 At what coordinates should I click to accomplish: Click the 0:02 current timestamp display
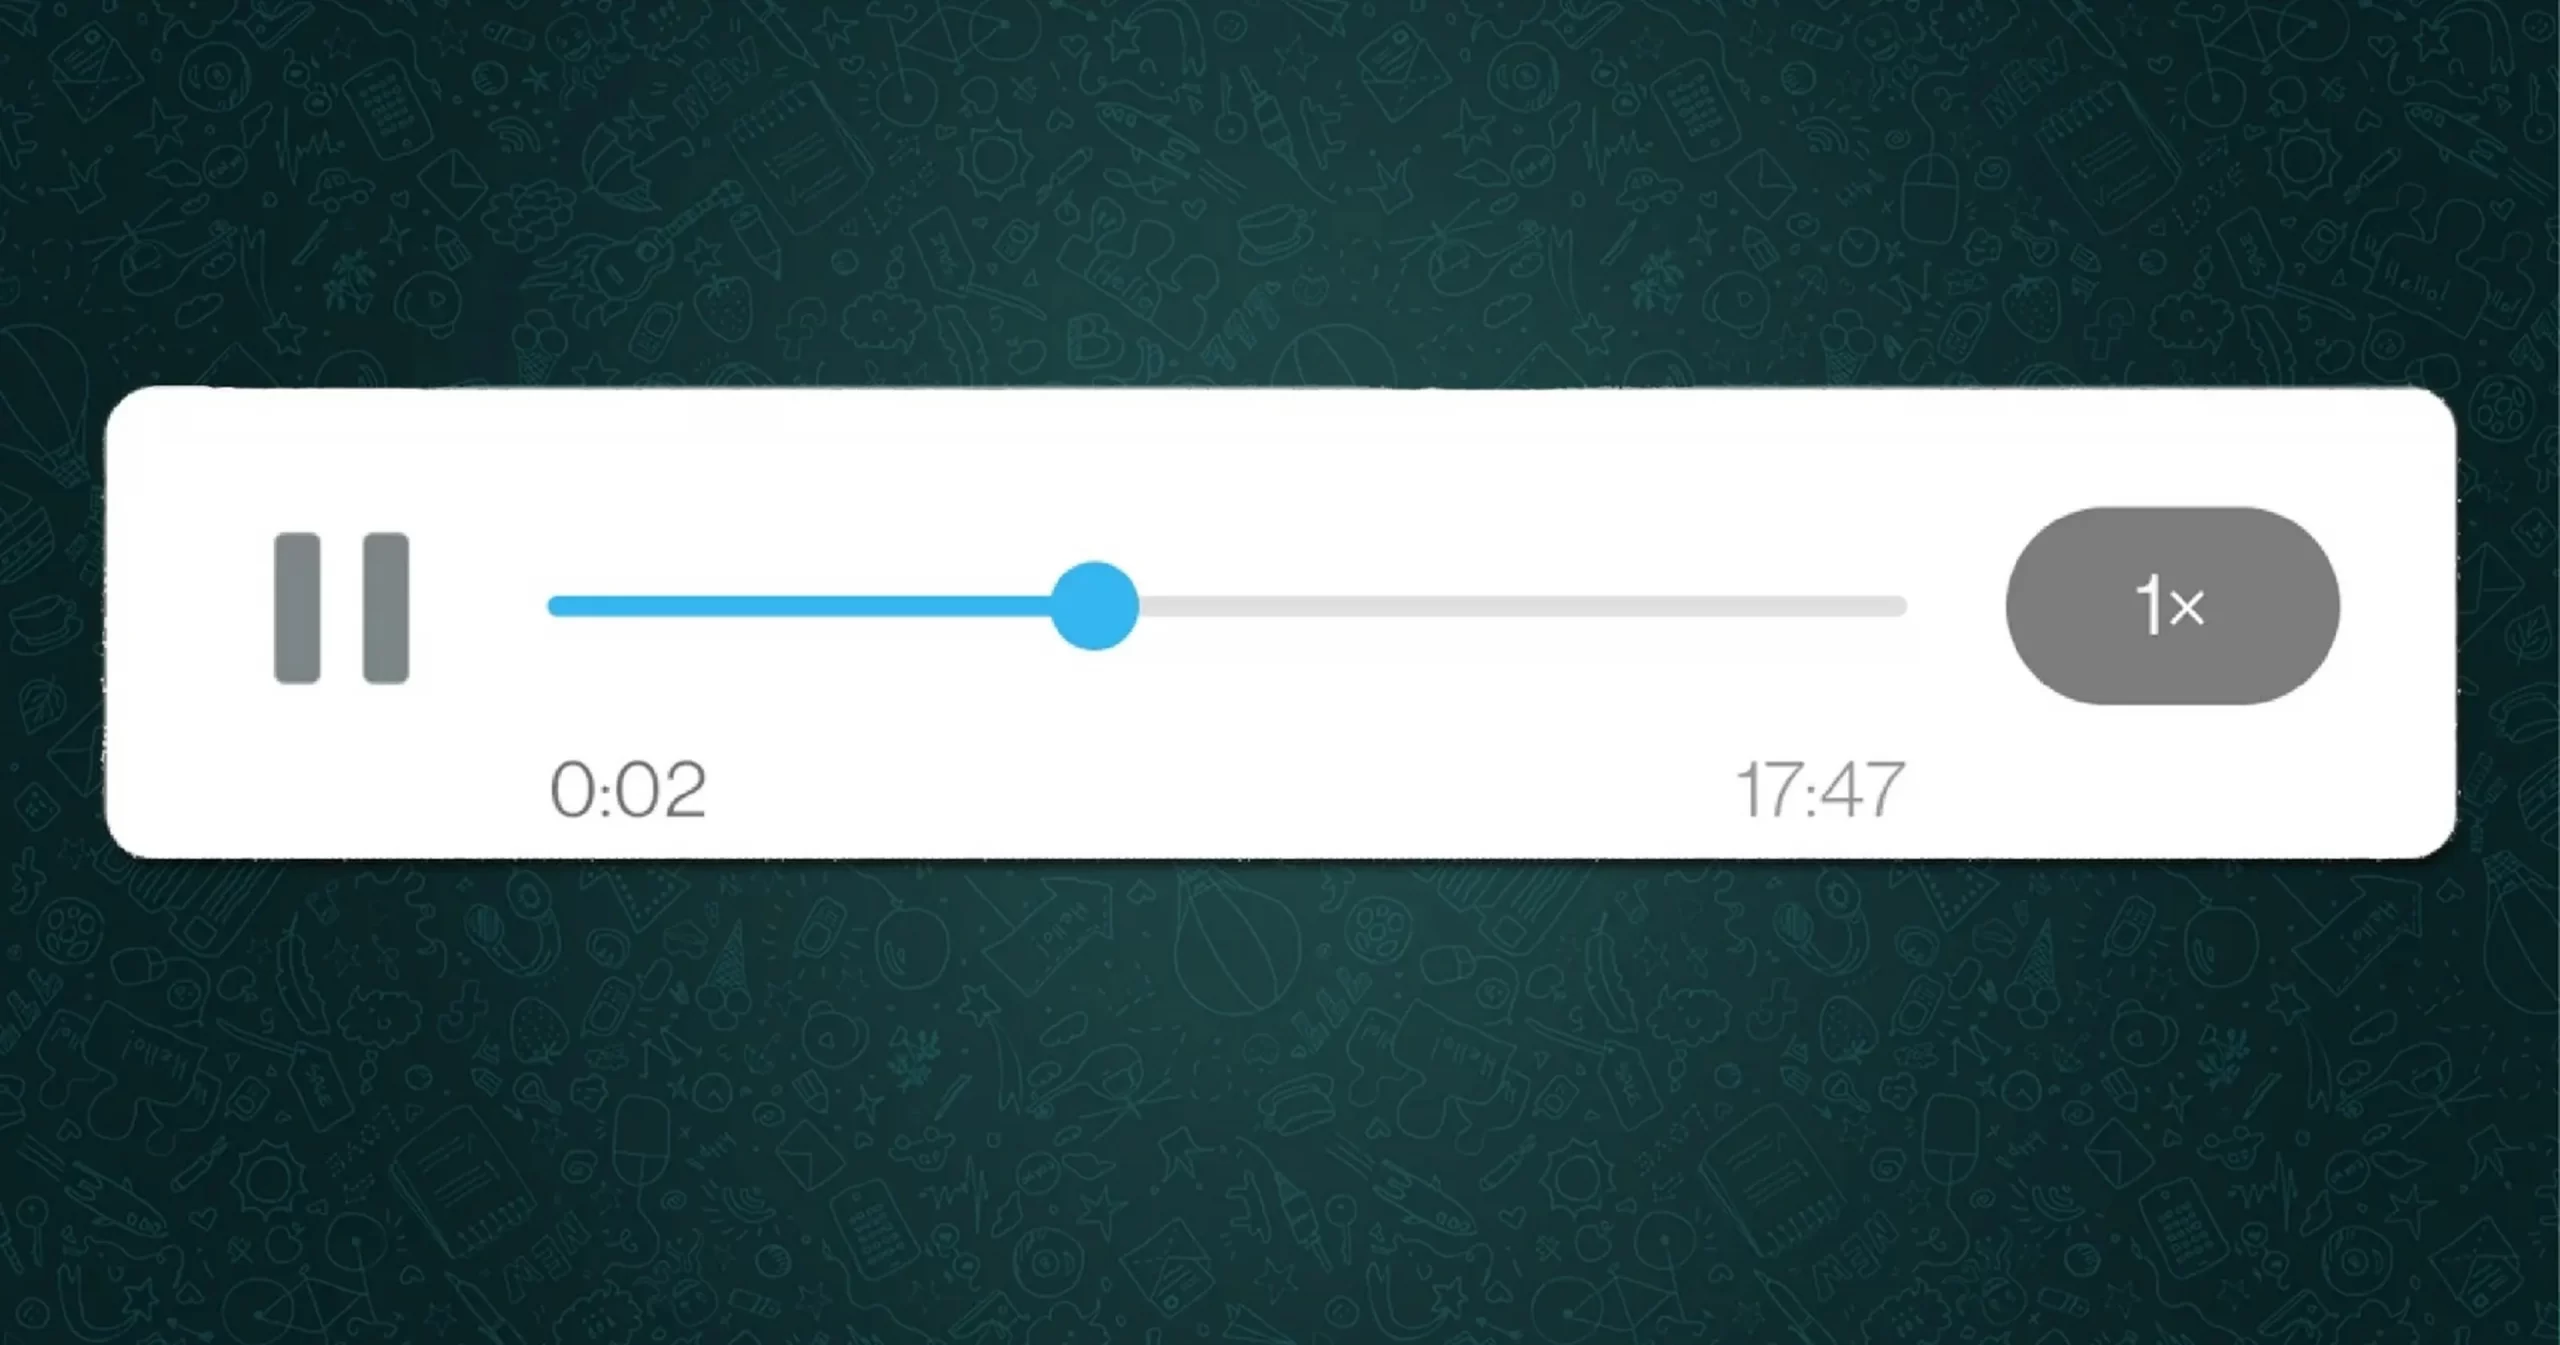pos(626,788)
